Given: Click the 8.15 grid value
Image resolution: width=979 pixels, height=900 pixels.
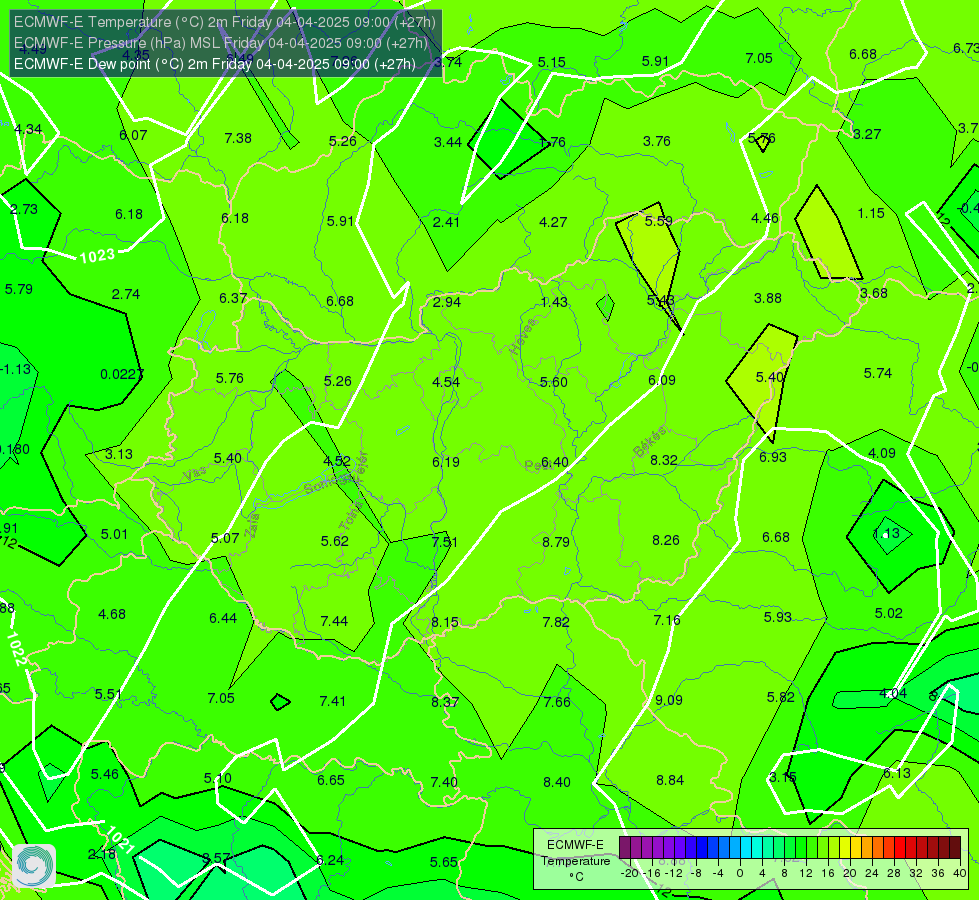Looking at the screenshot, I should point(445,623).
